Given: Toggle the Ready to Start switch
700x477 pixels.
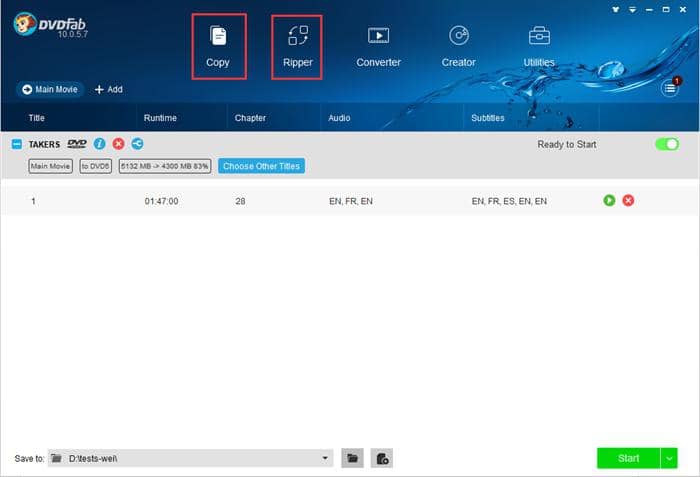Looking at the screenshot, I should point(666,144).
